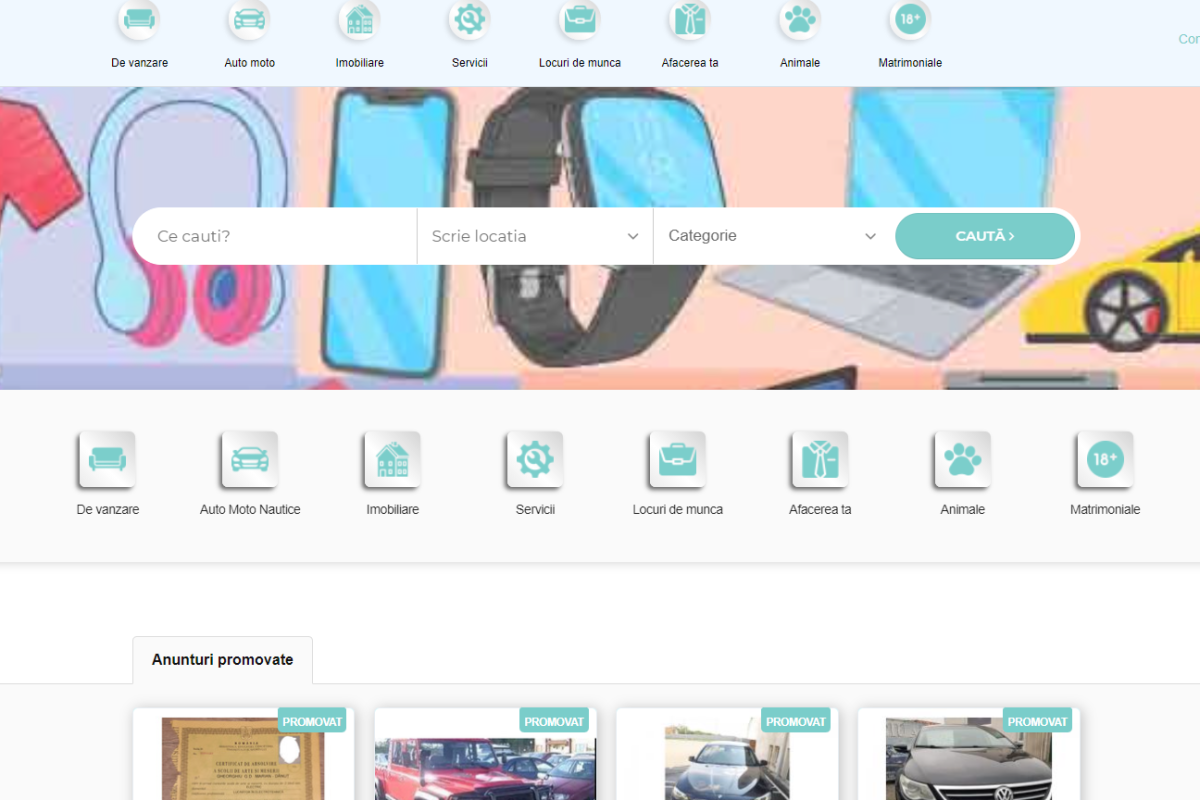Click the Servicii gear icon in header
The width and height of the screenshot is (1200, 800).
tap(469, 19)
